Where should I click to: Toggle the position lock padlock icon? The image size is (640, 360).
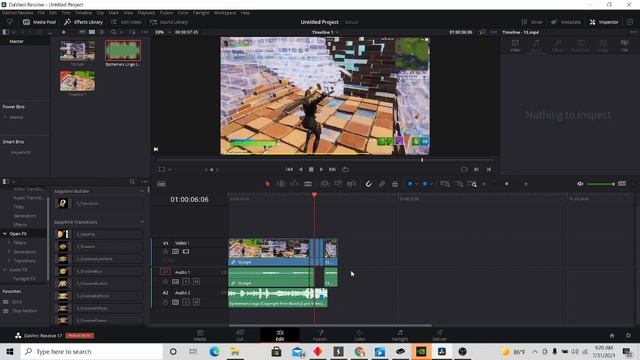[395, 184]
